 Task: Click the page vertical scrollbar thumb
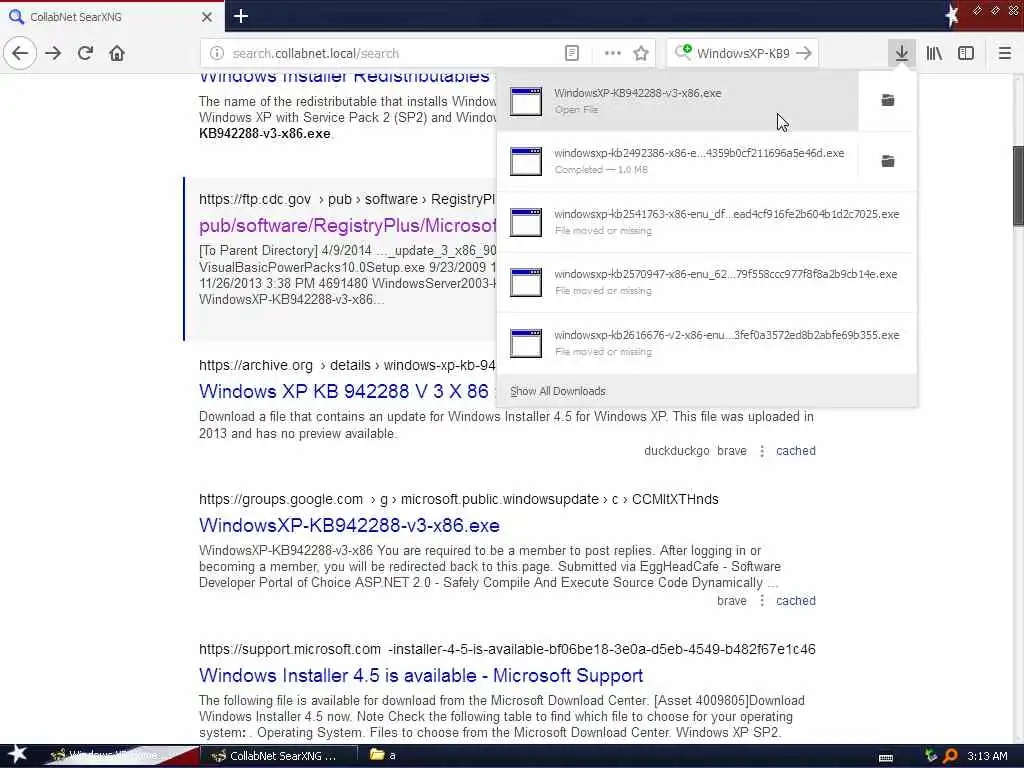(x=1018, y=186)
